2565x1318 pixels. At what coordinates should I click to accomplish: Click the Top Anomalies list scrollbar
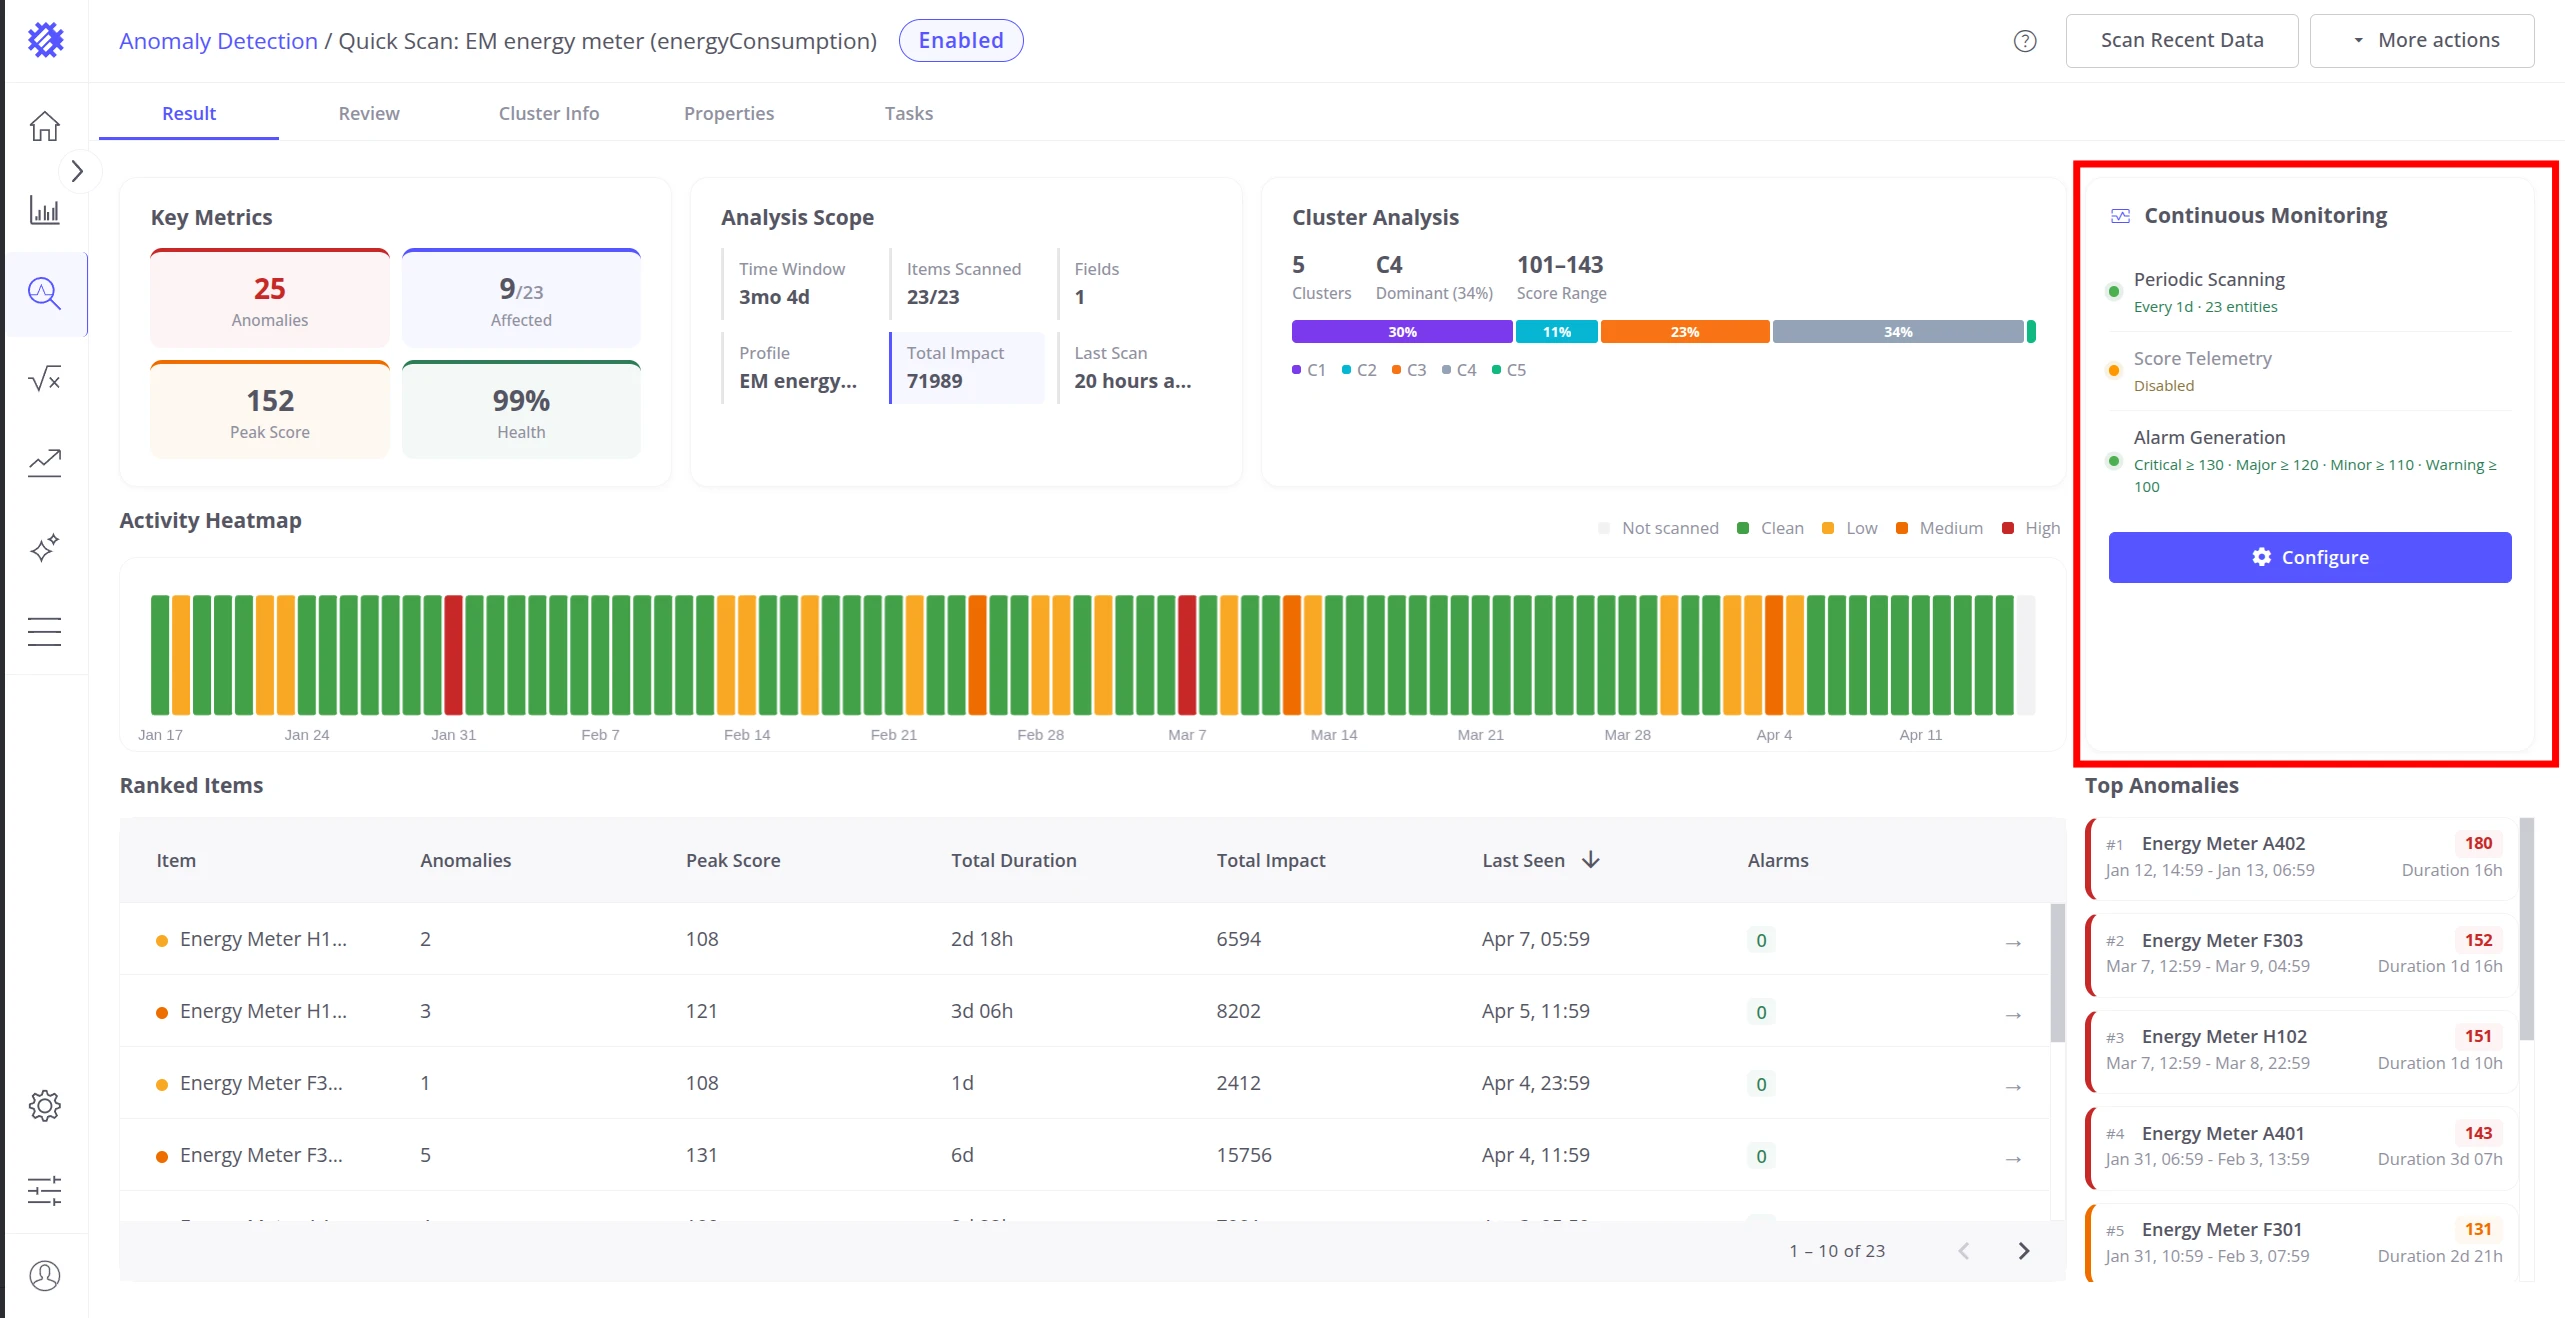2526,929
